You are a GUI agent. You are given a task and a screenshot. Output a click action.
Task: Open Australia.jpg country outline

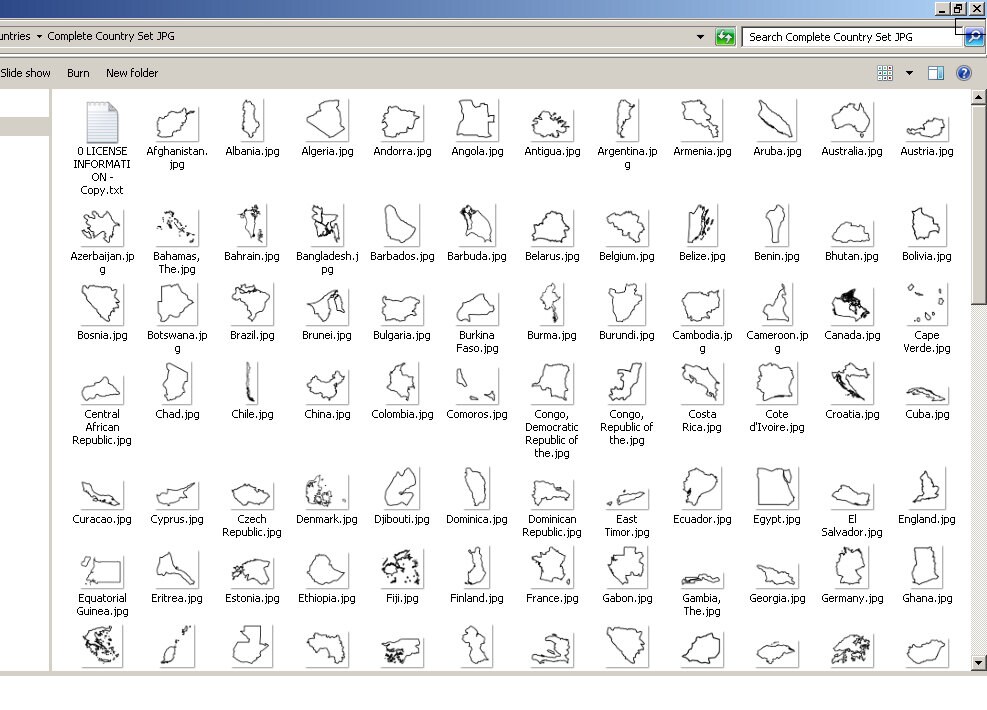(850, 120)
